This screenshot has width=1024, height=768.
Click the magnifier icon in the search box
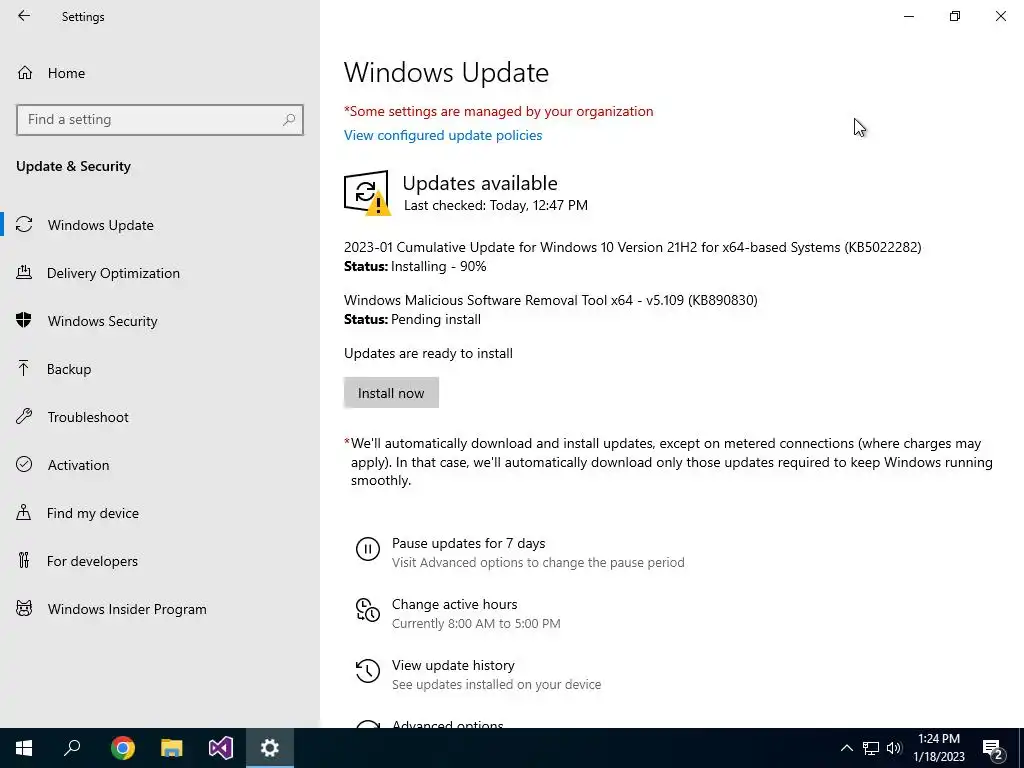[289, 120]
